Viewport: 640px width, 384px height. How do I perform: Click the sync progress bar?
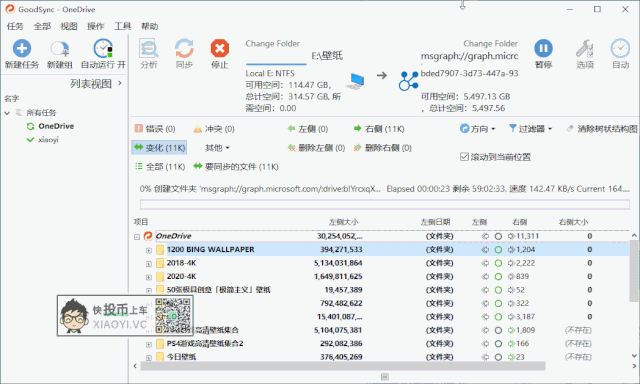[384, 204]
